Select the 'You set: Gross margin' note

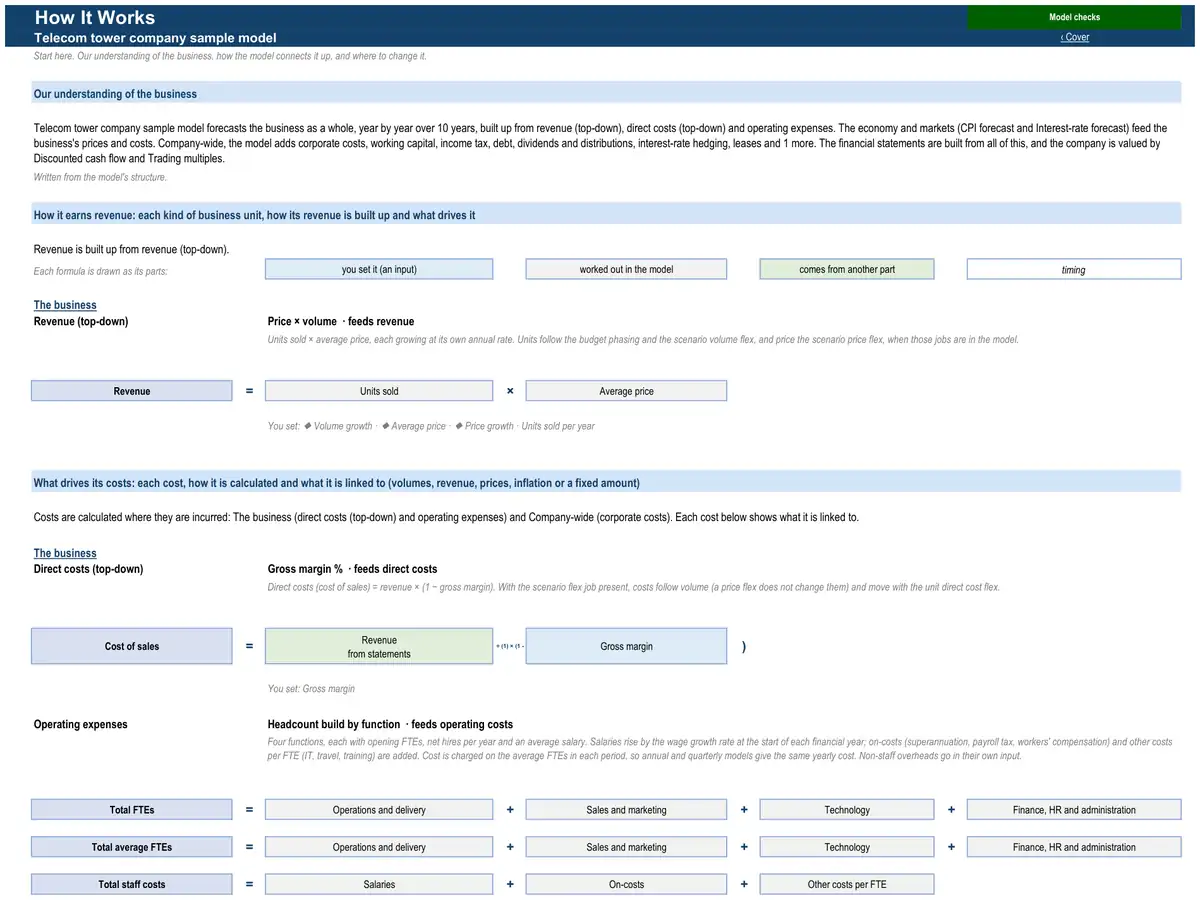coord(311,689)
